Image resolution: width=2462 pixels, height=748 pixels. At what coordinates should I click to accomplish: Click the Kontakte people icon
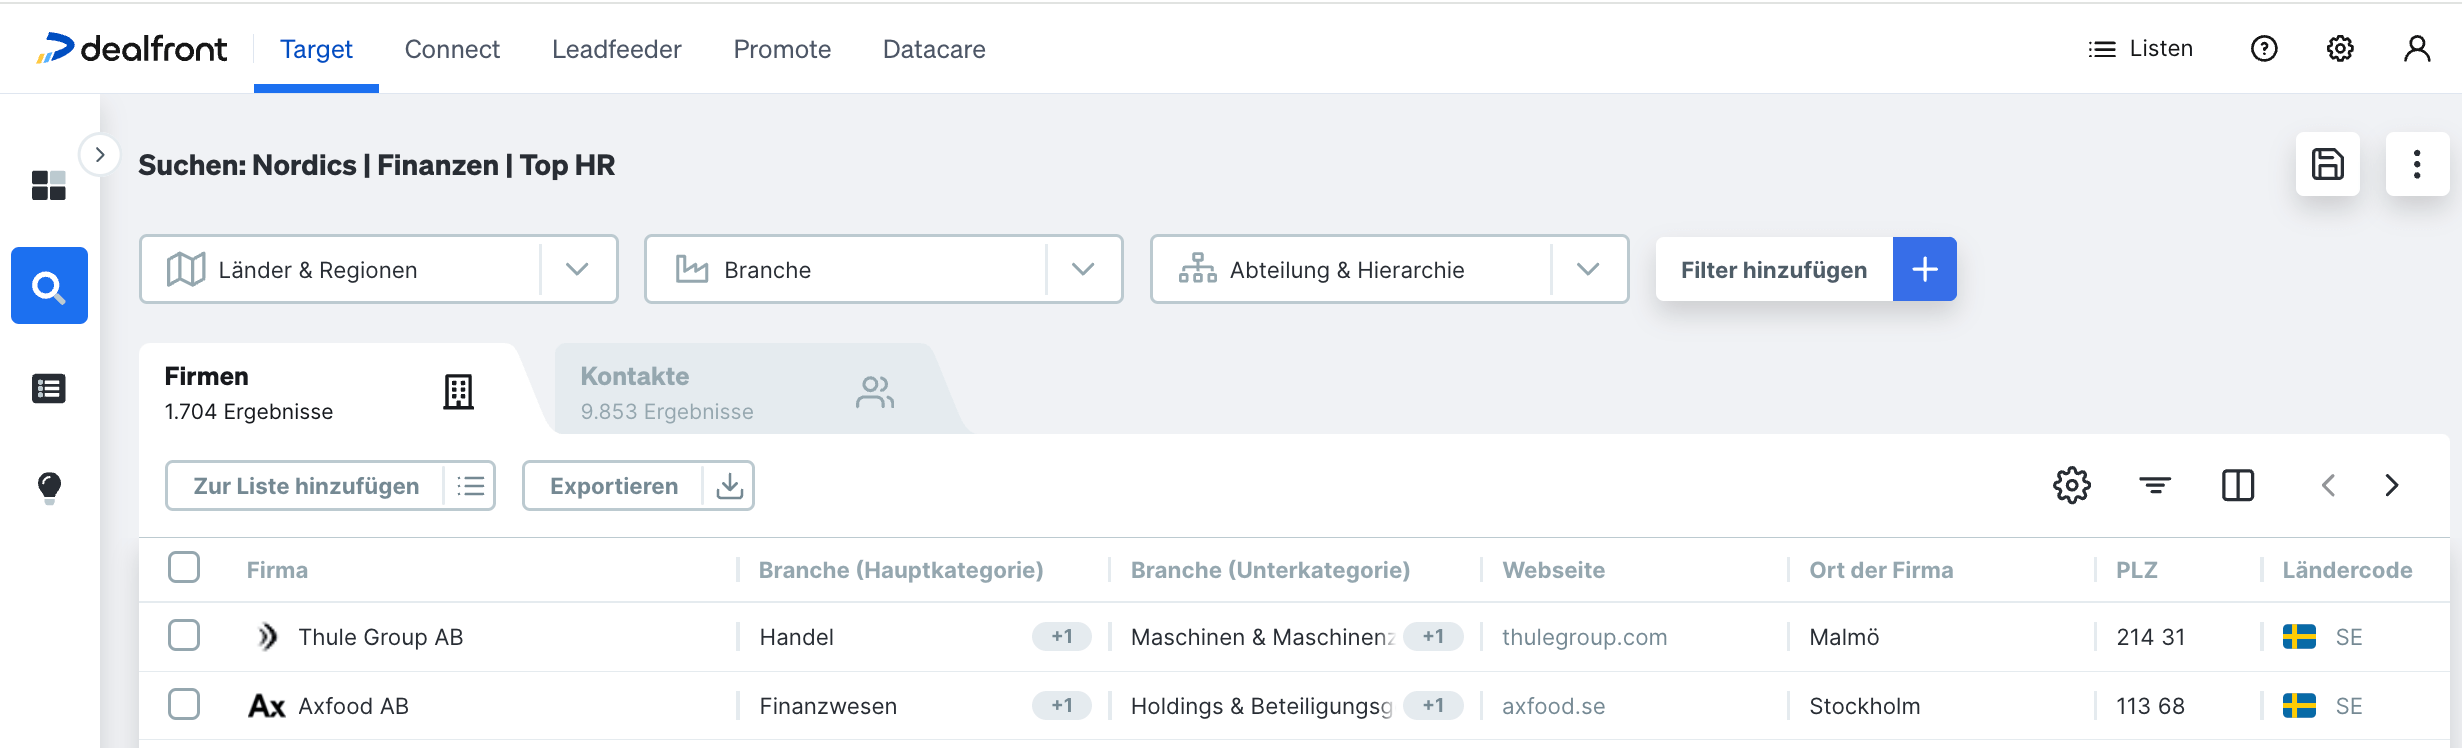(875, 392)
